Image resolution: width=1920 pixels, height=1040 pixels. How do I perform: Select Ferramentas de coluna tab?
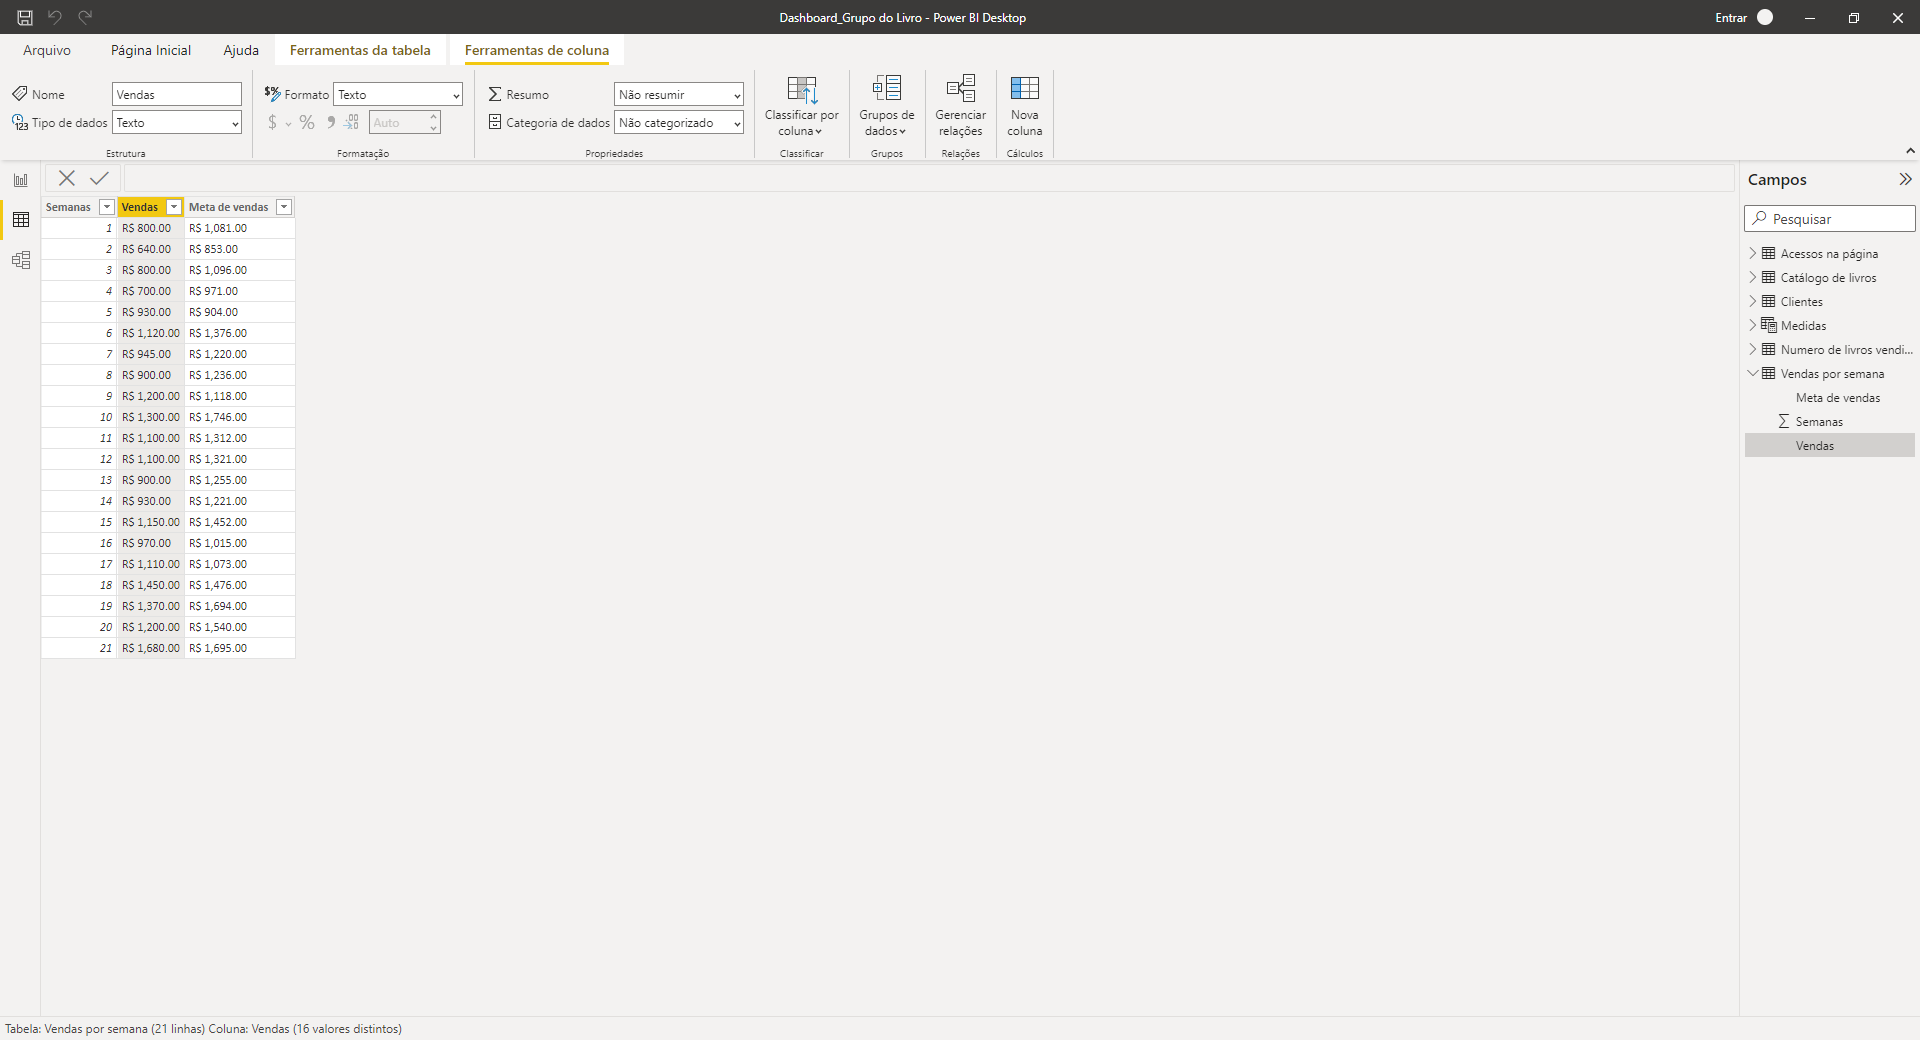[x=537, y=50]
